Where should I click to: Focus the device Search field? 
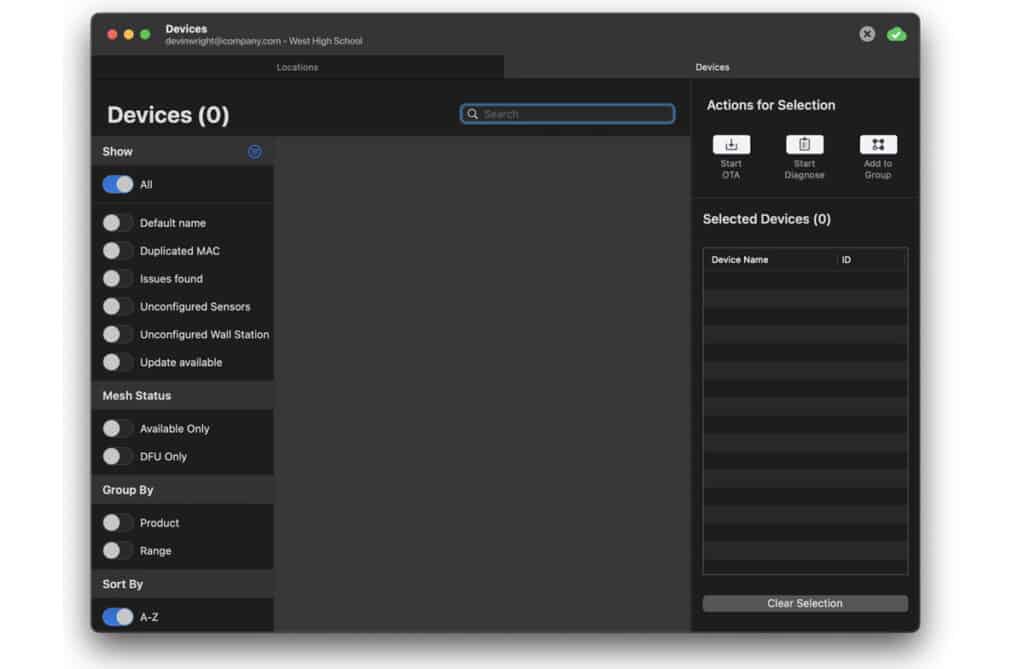[x=575, y=114]
